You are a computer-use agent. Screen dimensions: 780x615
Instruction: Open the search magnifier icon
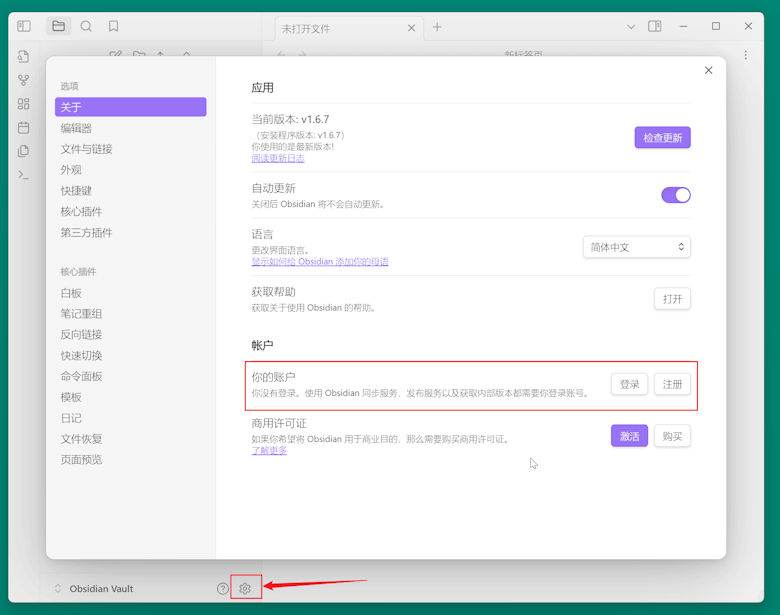[x=86, y=27]
